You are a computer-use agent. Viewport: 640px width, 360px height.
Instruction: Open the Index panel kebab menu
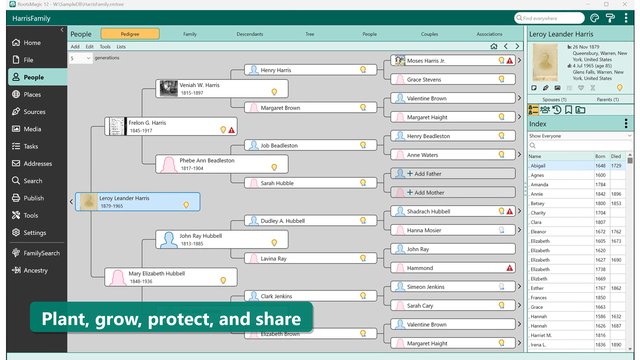[626, 124]
